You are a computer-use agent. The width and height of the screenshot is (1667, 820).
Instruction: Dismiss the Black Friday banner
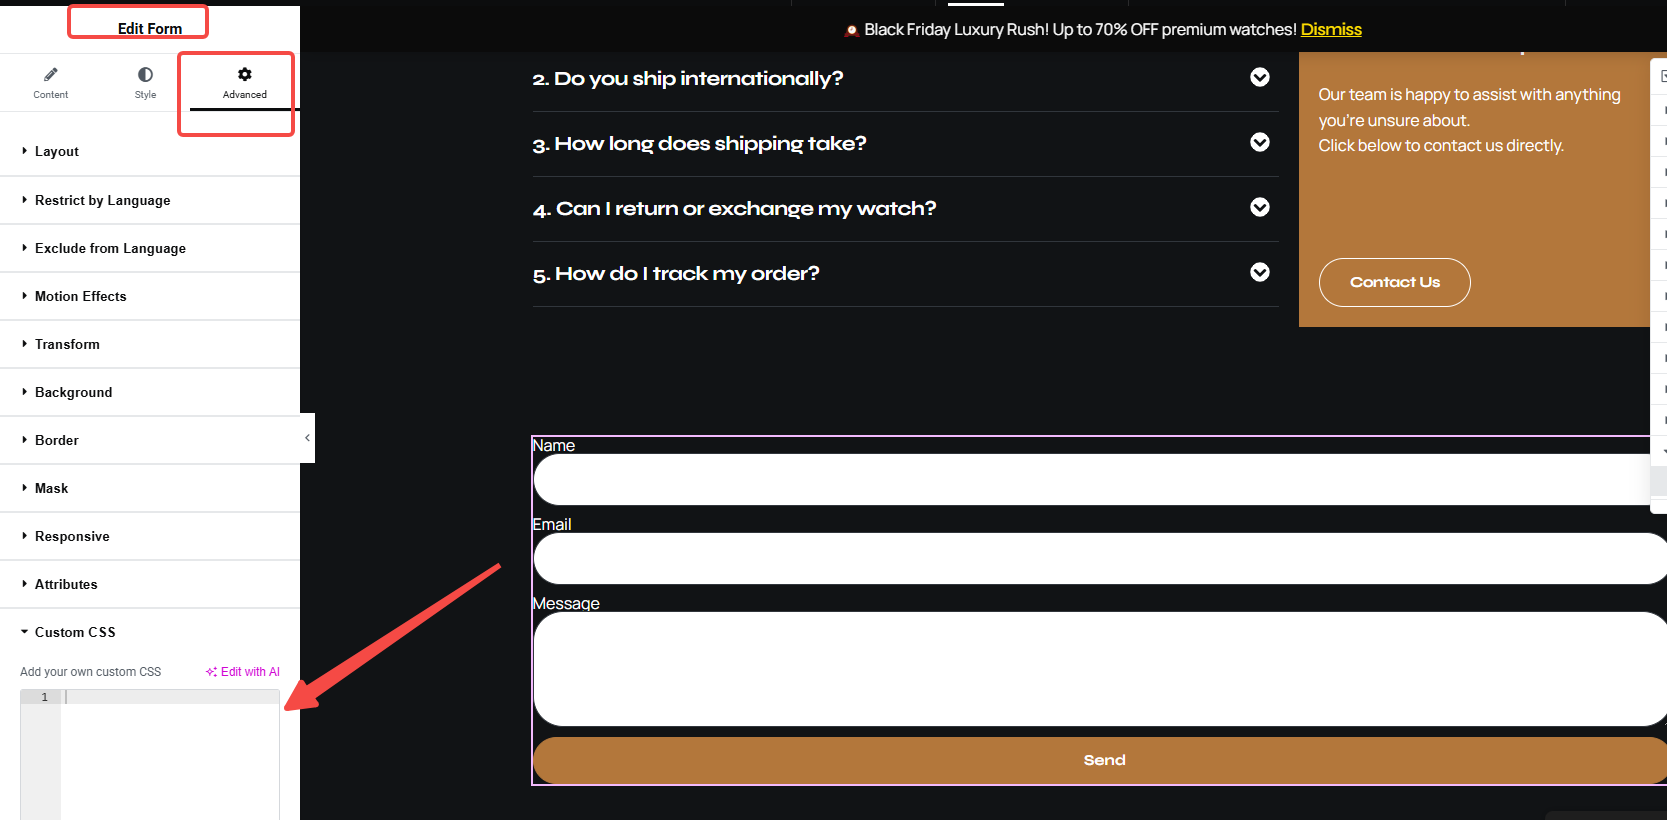pos(1331,30)
